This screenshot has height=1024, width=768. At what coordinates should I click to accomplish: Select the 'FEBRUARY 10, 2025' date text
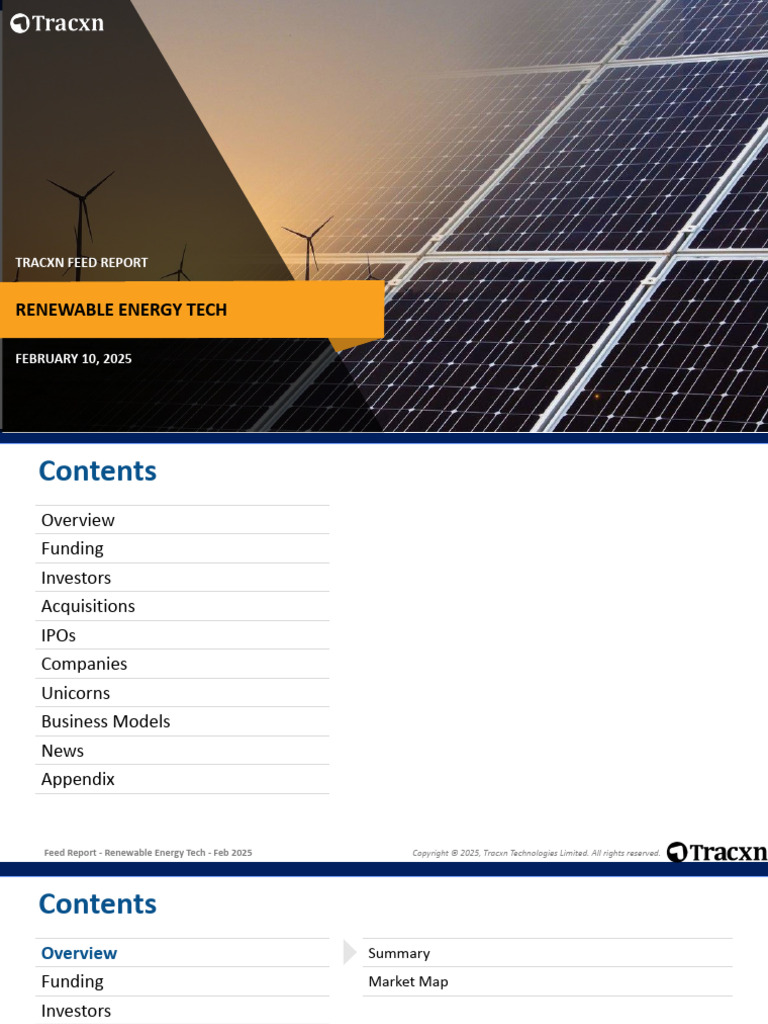click(73, 359)
